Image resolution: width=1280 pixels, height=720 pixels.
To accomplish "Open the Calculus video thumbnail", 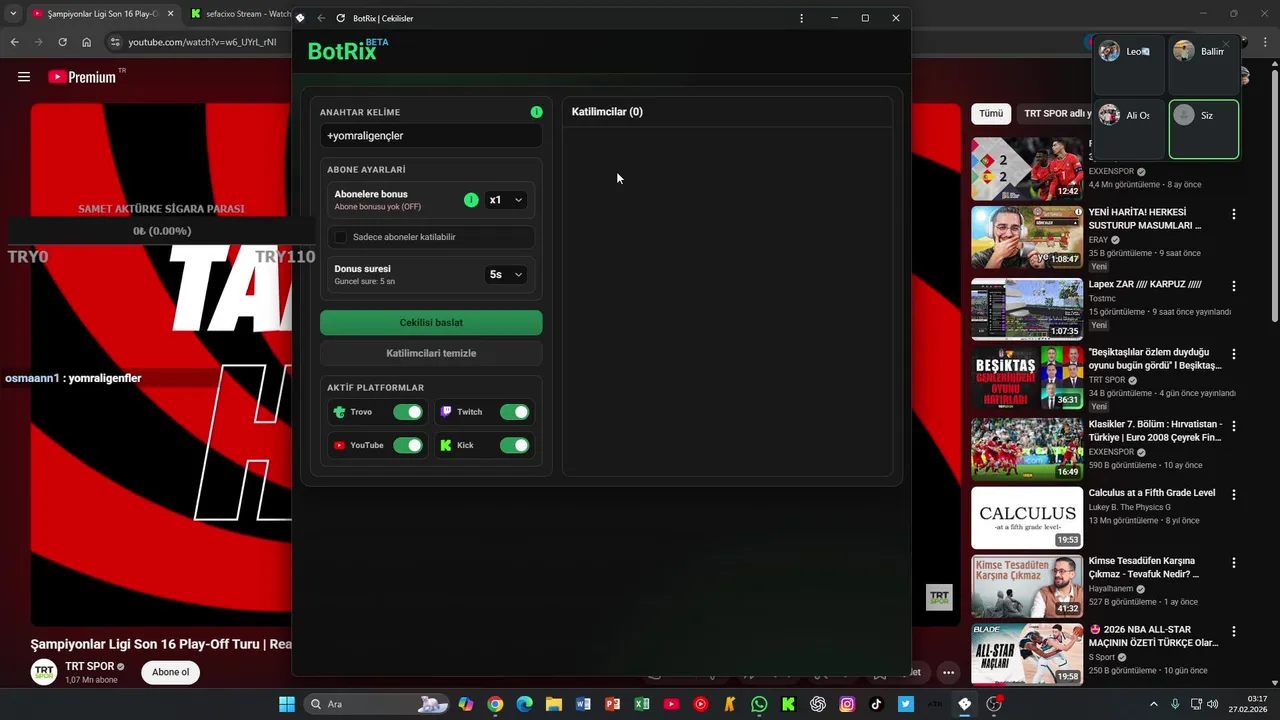I will [x=1027, y=518].
